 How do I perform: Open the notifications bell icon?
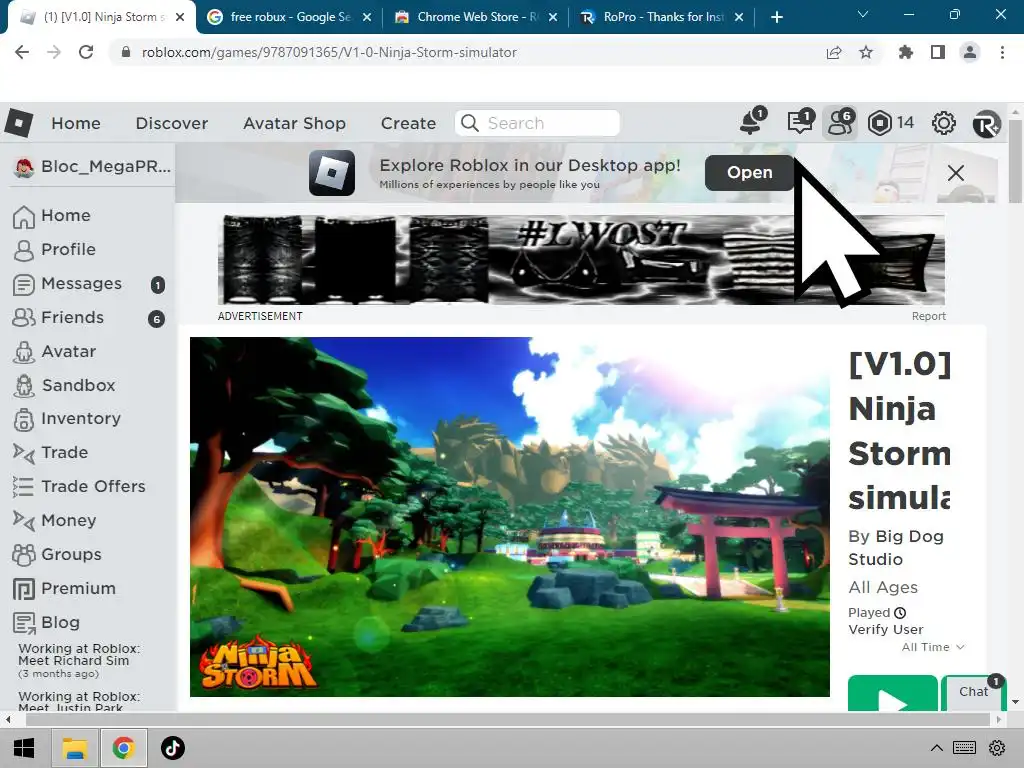[752, 121]
